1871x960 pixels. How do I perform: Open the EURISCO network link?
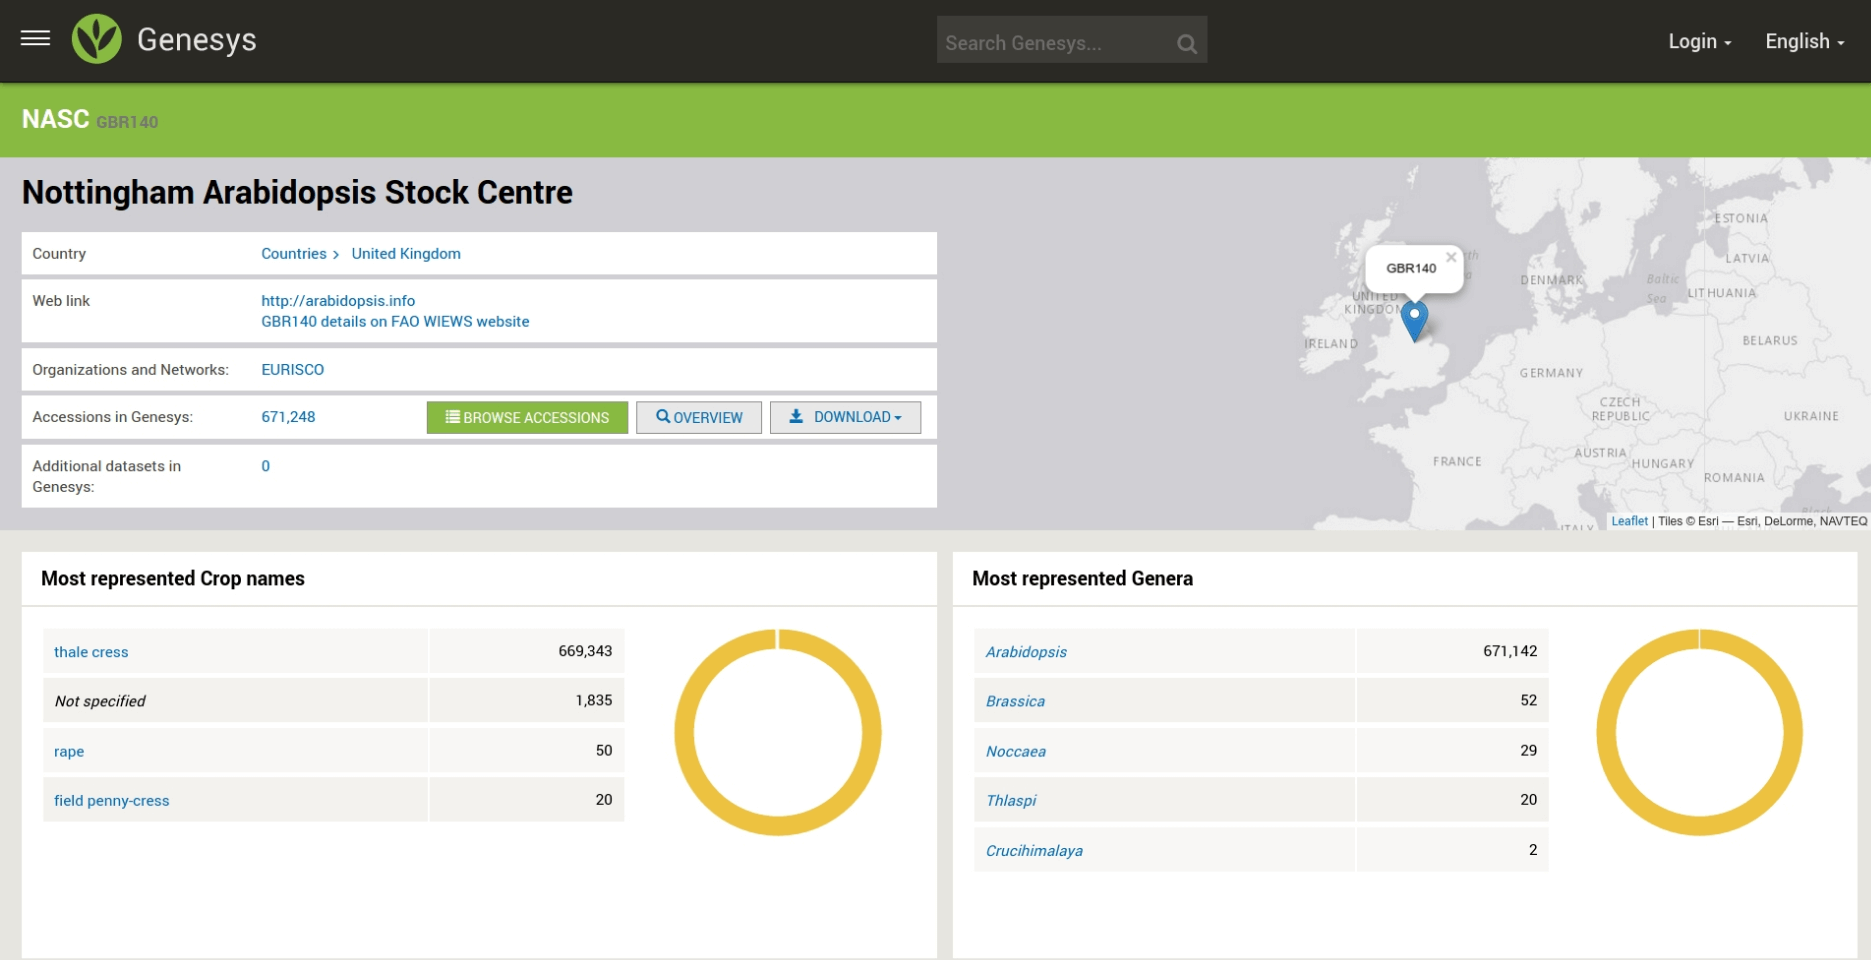293,370
